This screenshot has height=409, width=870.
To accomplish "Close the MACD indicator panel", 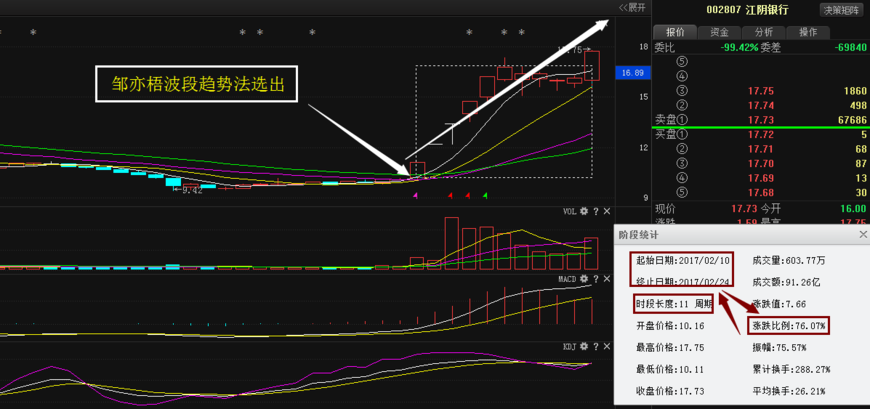I will (x=606, y=279).
